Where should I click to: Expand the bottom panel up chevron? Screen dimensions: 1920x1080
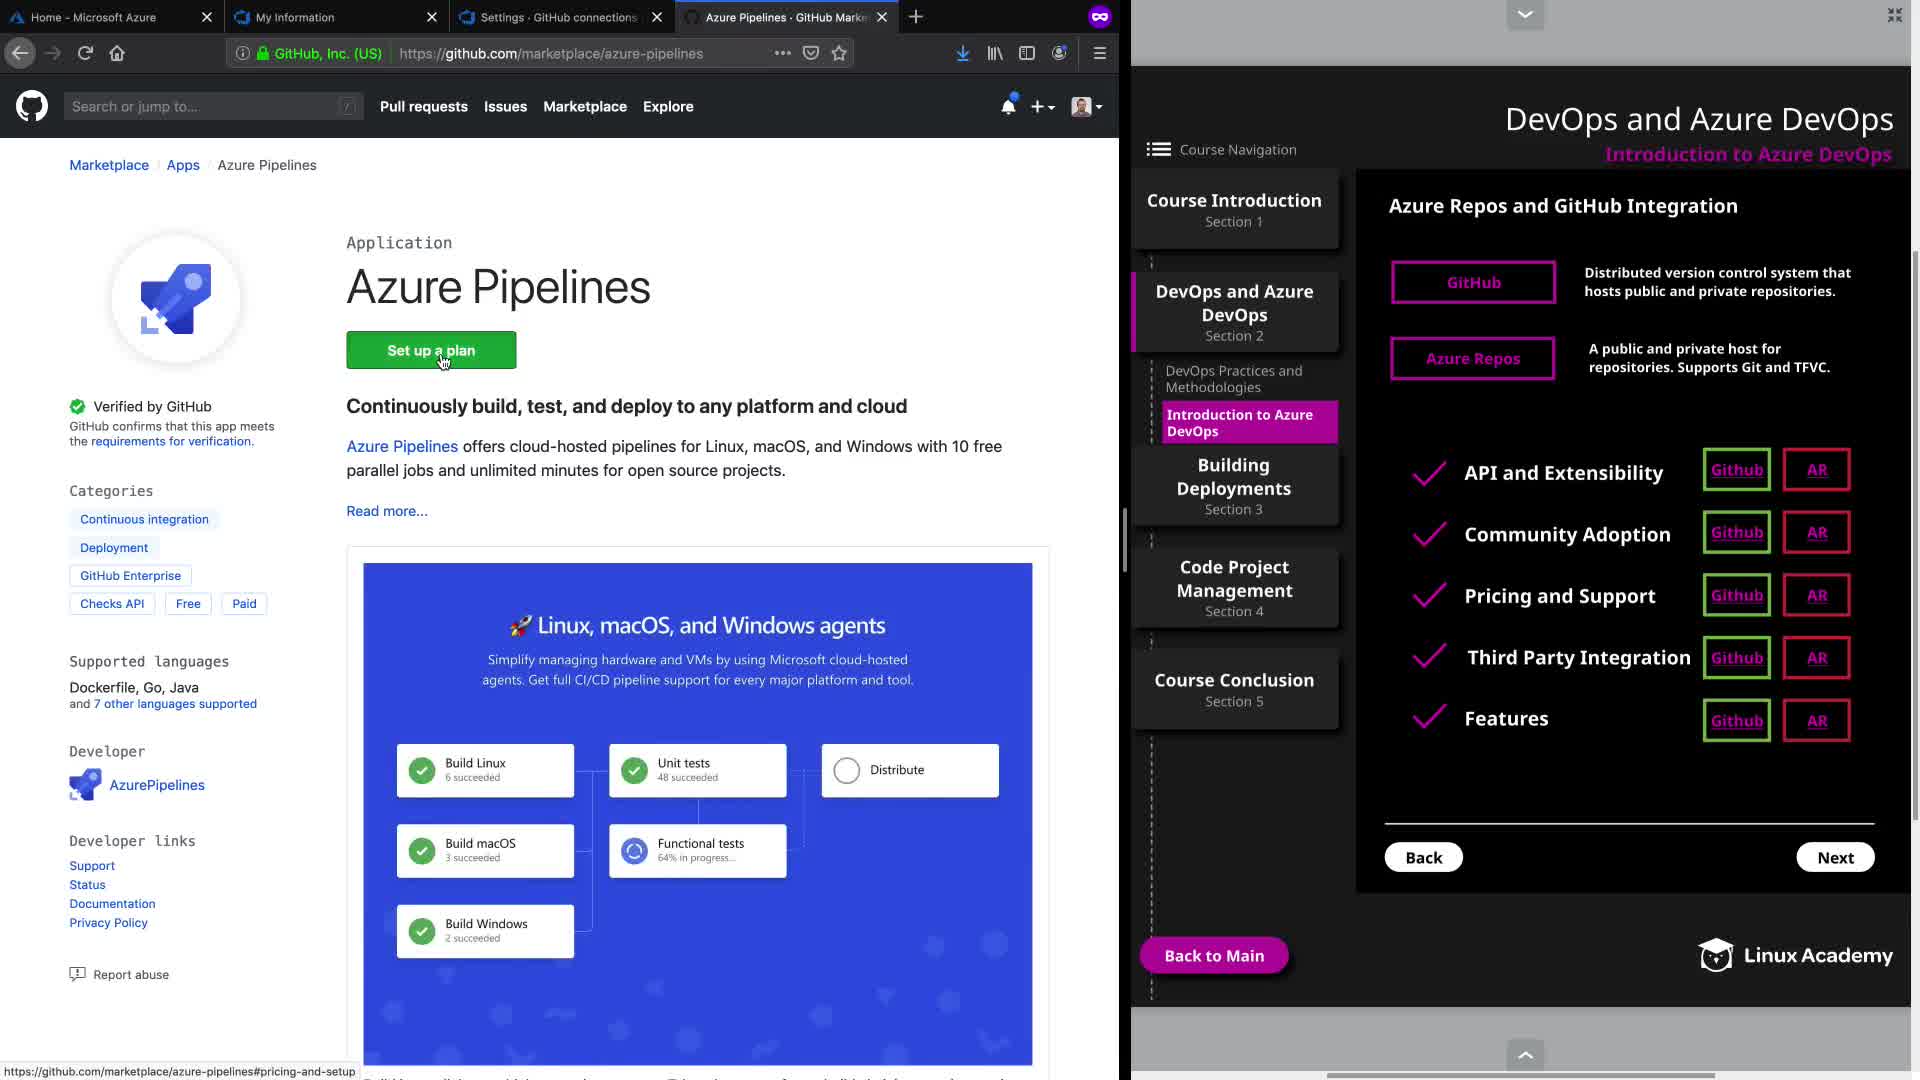point(1525,1054)
